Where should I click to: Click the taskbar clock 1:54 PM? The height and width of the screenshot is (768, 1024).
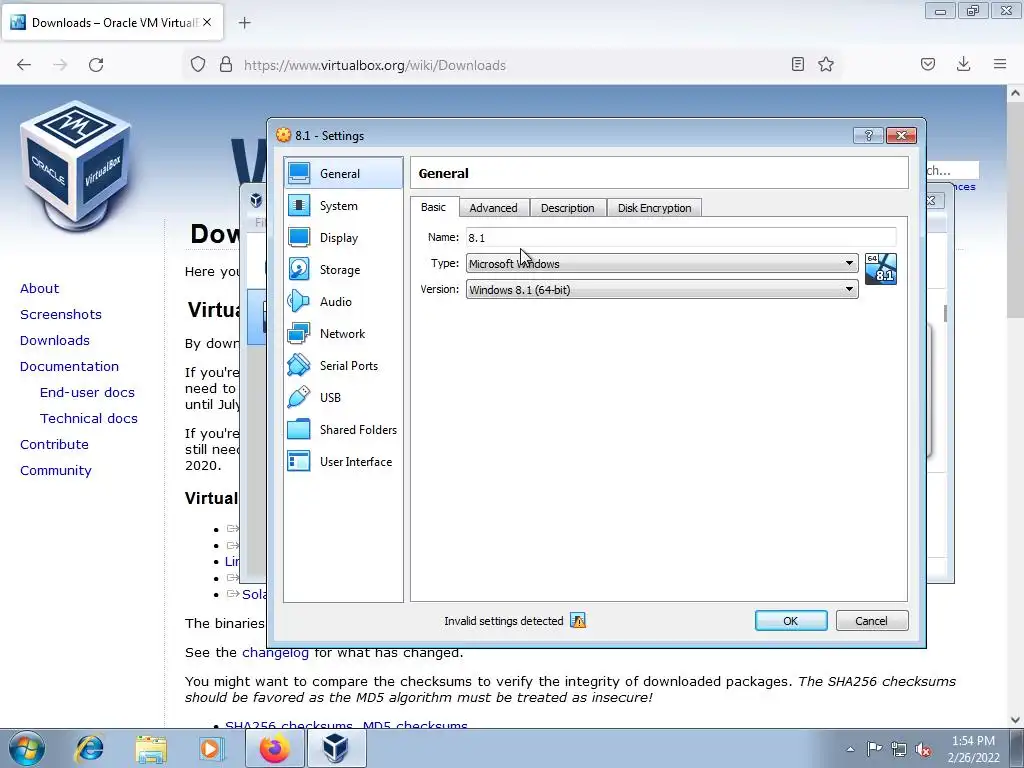click(x=973, y=749)
